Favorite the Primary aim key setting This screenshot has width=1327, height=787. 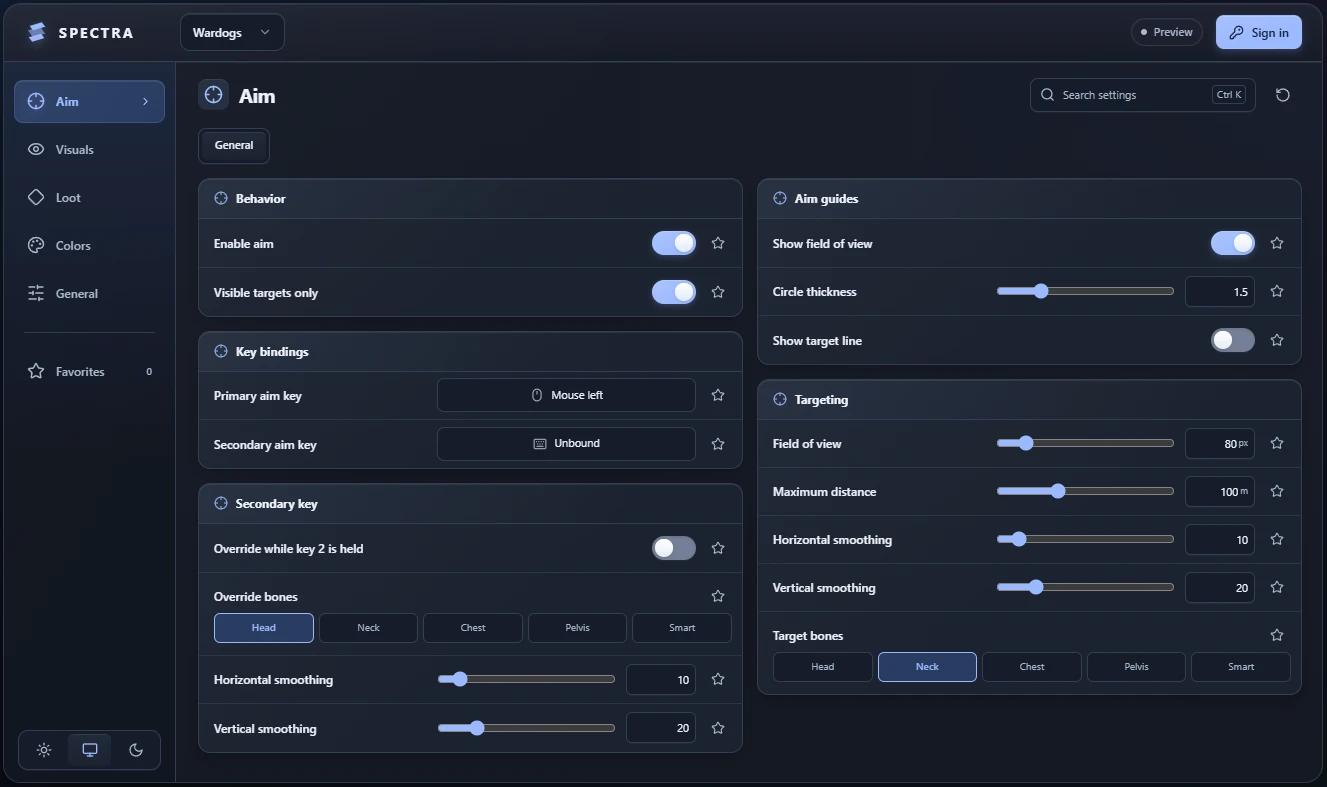pos(718,395)
